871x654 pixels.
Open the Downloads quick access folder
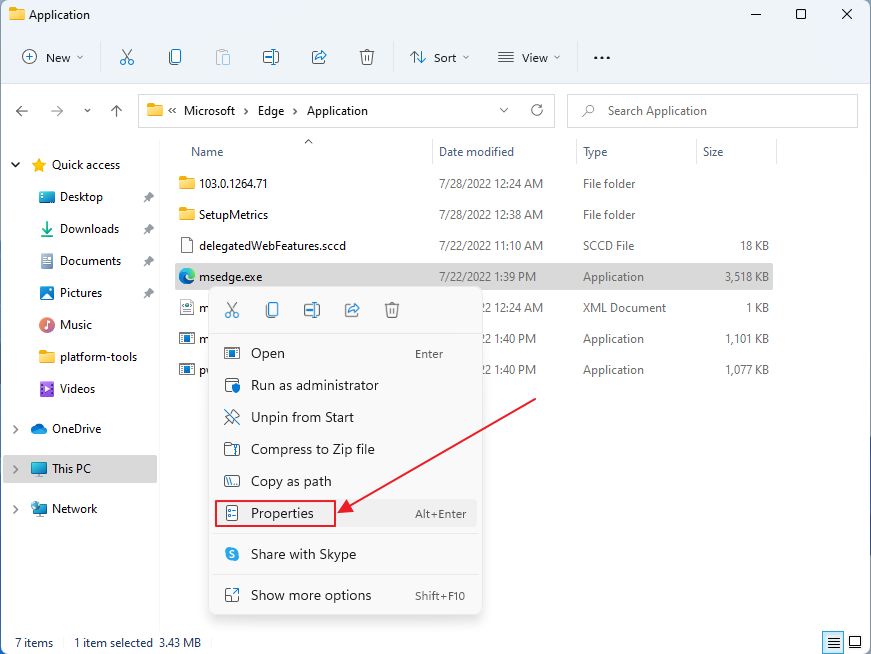[x=89, y=229]
